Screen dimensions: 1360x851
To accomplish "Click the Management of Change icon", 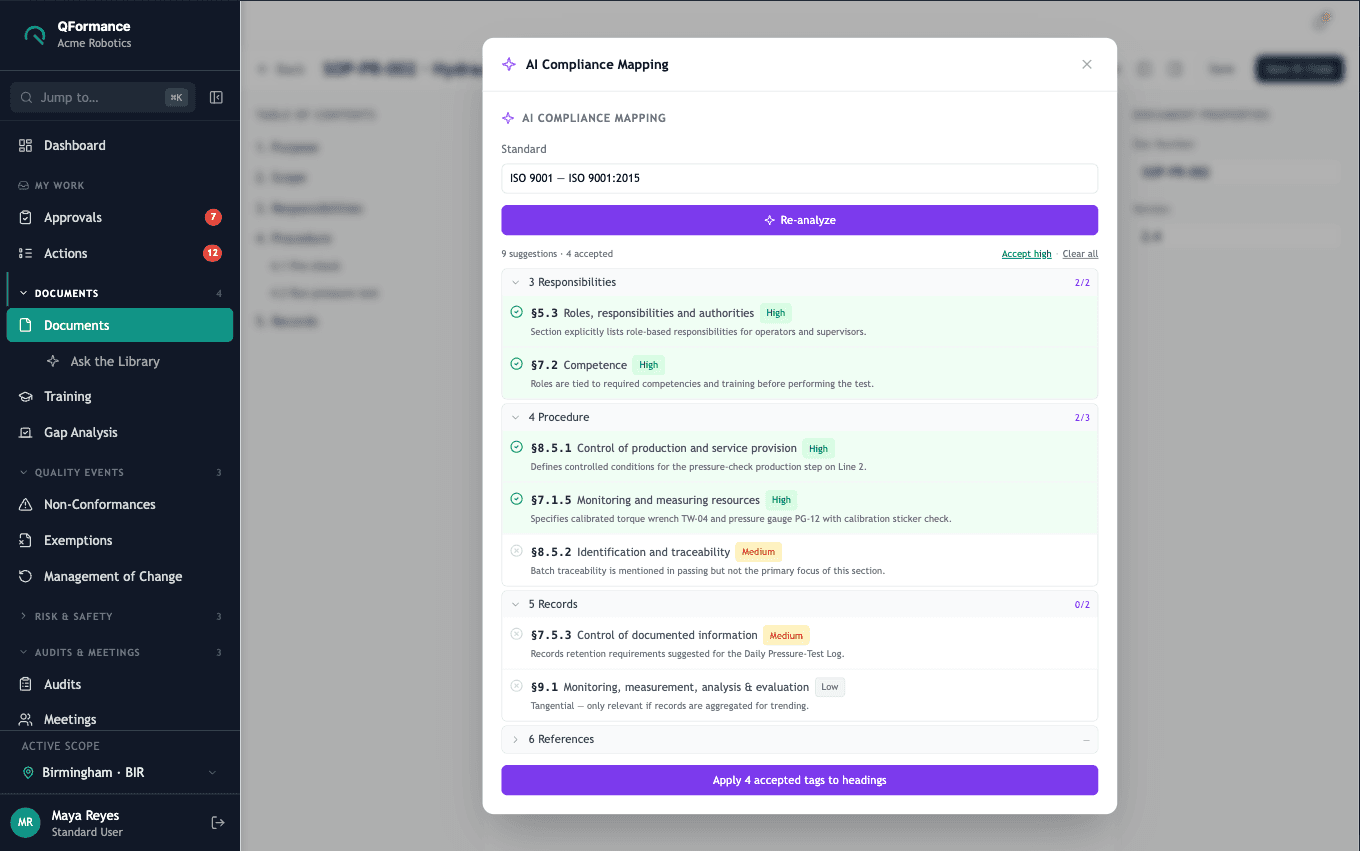I will coord(26,577).
